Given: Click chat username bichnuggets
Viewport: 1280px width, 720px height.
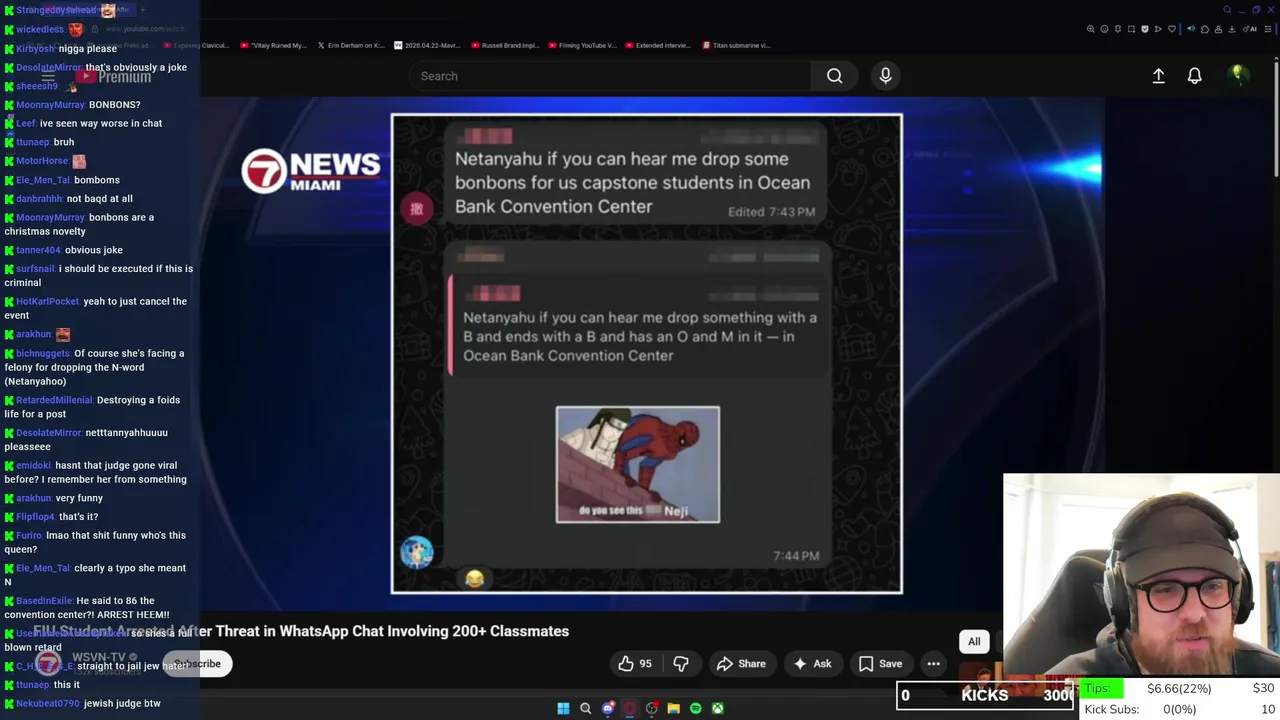Looking at the screenshot, I should click(43, 353).
